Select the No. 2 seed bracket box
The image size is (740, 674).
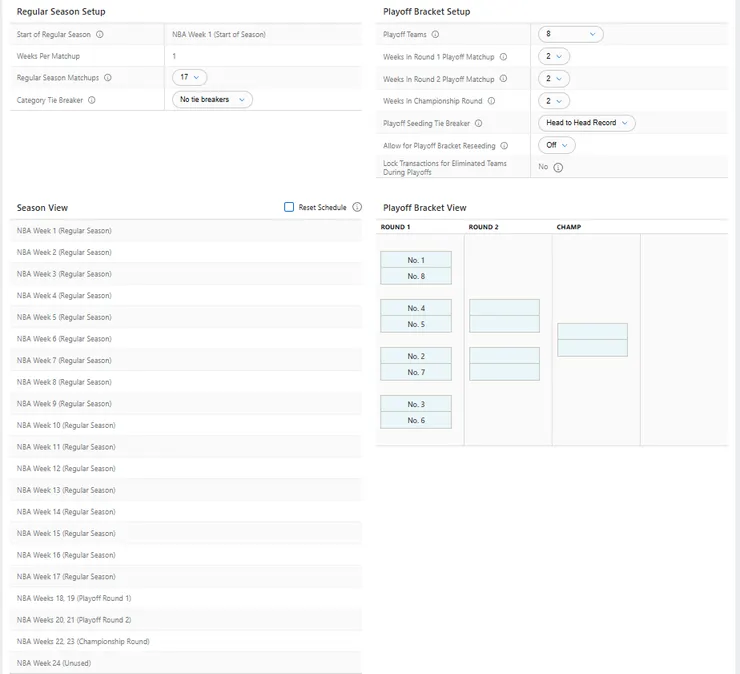coord(416,356)
